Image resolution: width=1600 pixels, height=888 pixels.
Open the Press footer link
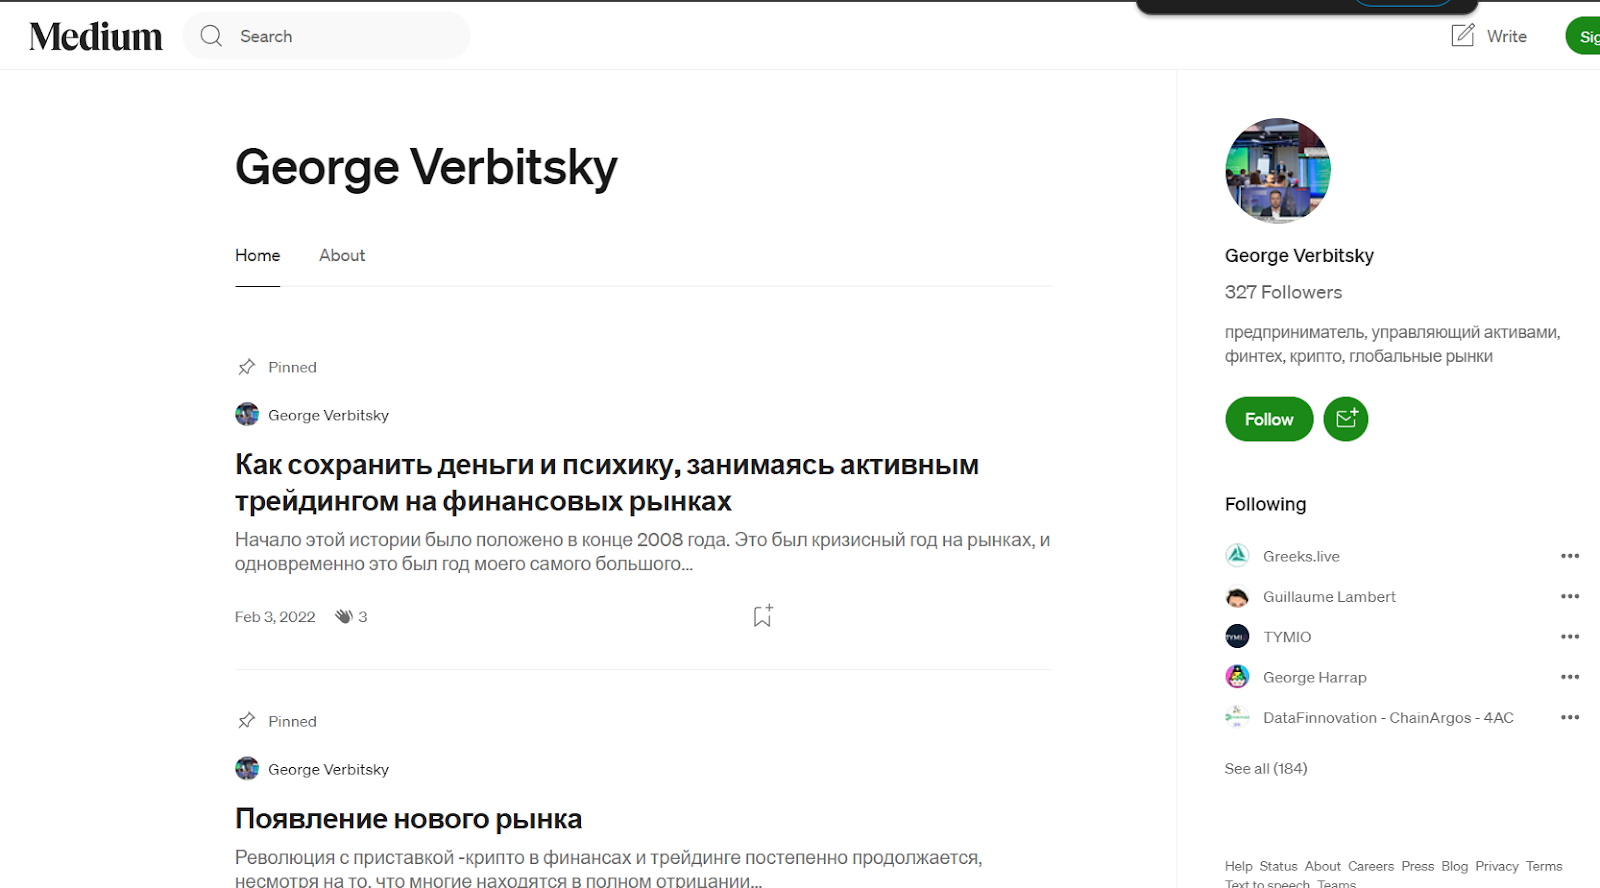coord(1417,866)
